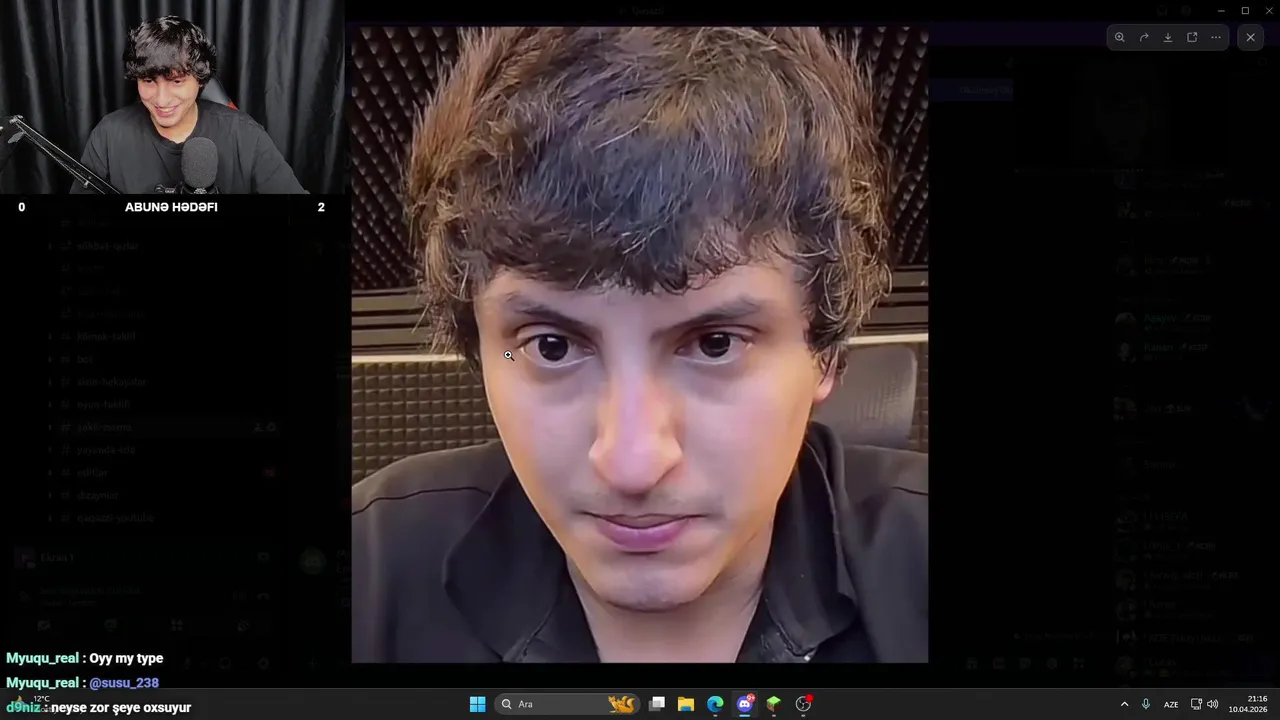This screenshot has width=1280, height=720.
Task: Click the tray volume speaker icon
Action: pyautogui.click(x=1213, y=704)
